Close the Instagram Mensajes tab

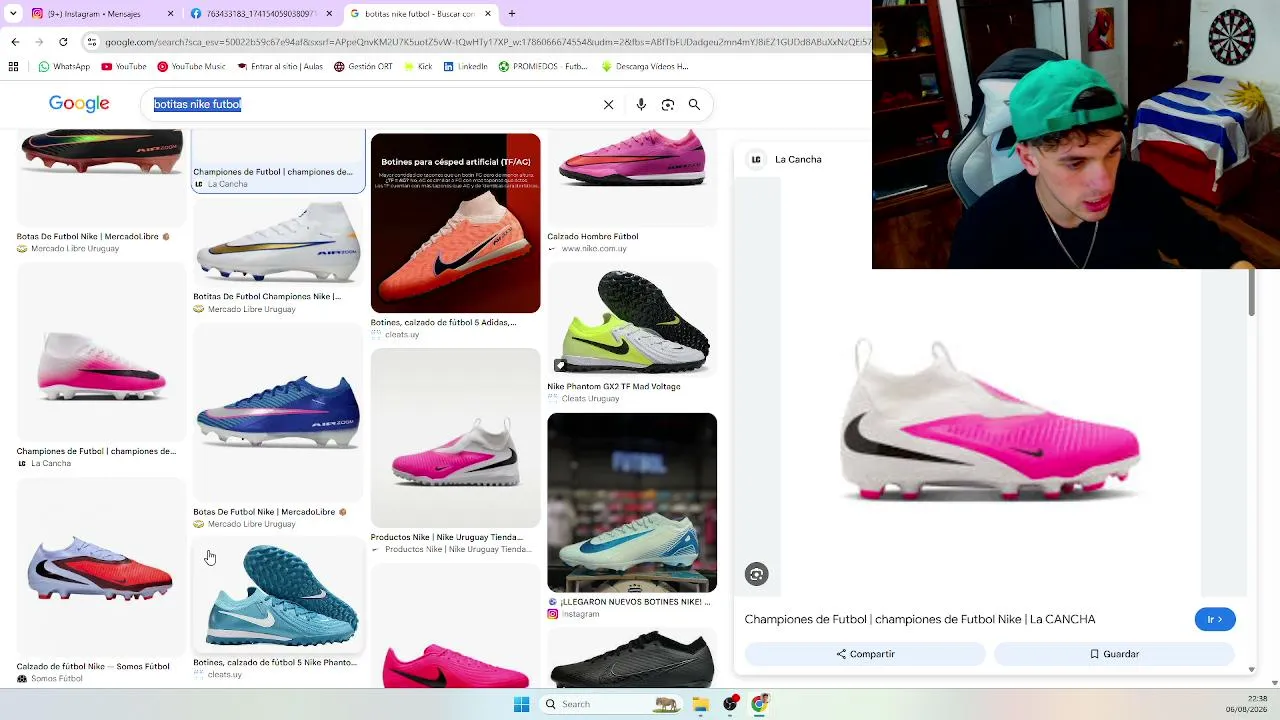(170, 14)
